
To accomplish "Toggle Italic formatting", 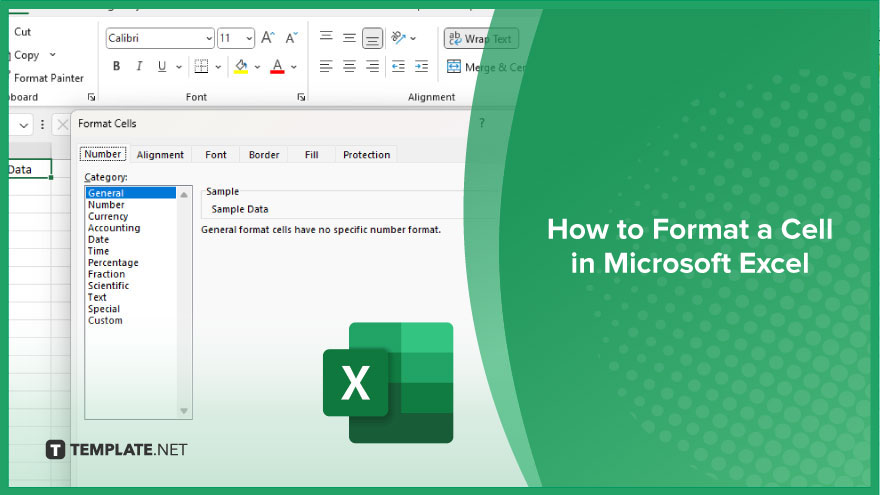I will click(139, 66).
